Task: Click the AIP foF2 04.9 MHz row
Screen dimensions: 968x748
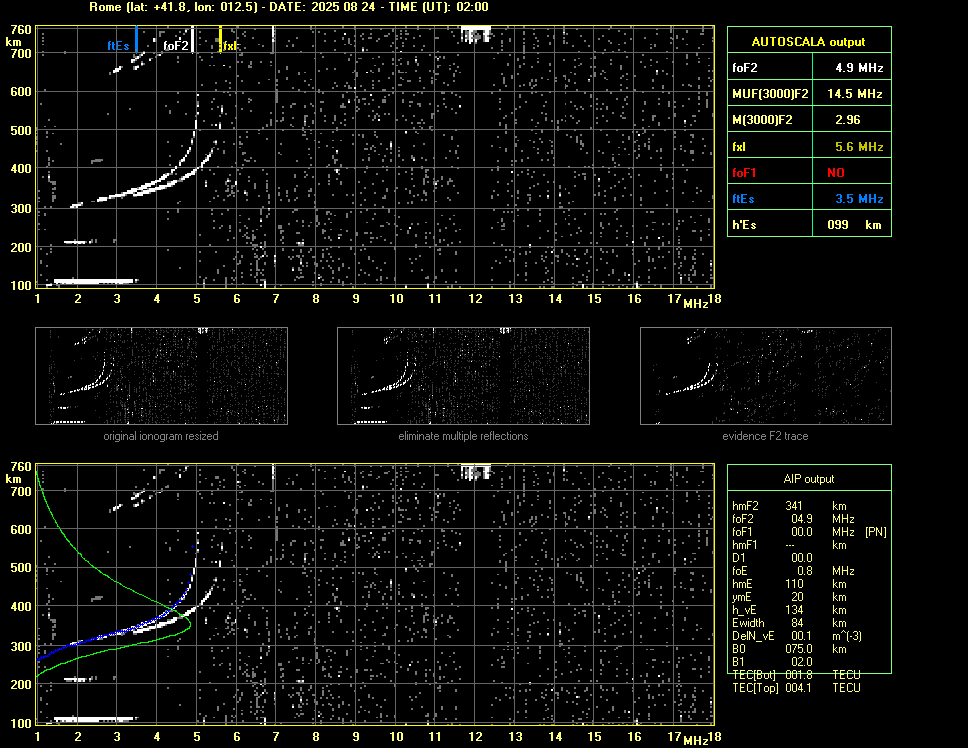Action: point(793,519)
